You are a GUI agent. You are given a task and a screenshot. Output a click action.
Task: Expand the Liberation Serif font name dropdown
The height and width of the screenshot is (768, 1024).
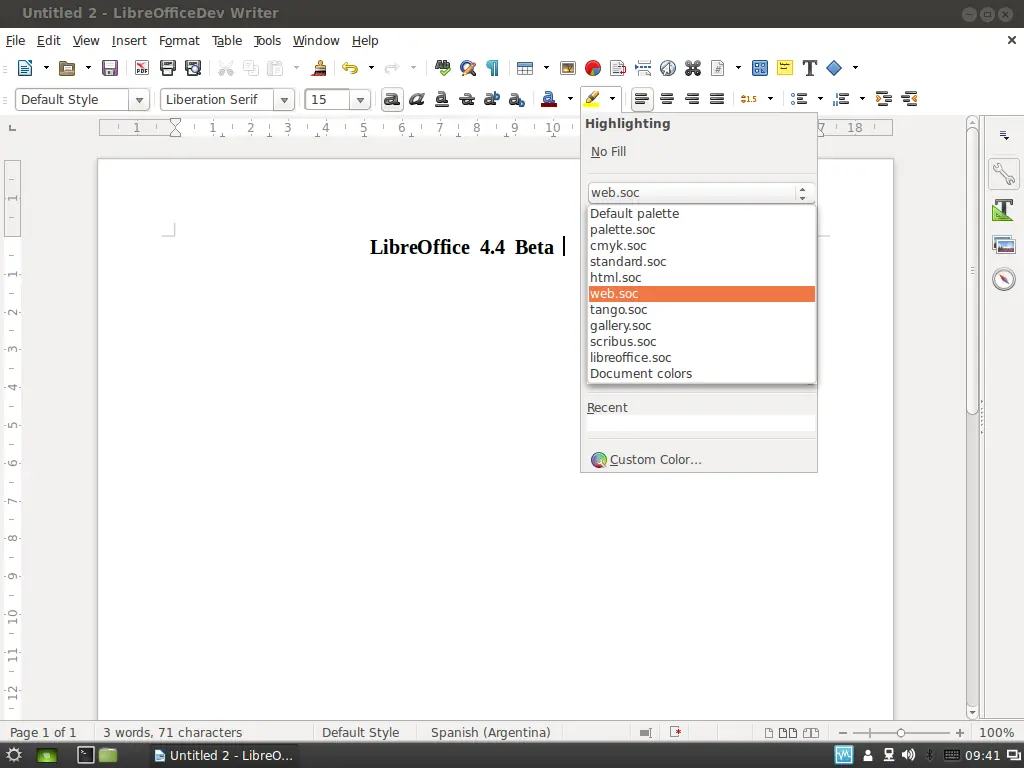(283, 100)
